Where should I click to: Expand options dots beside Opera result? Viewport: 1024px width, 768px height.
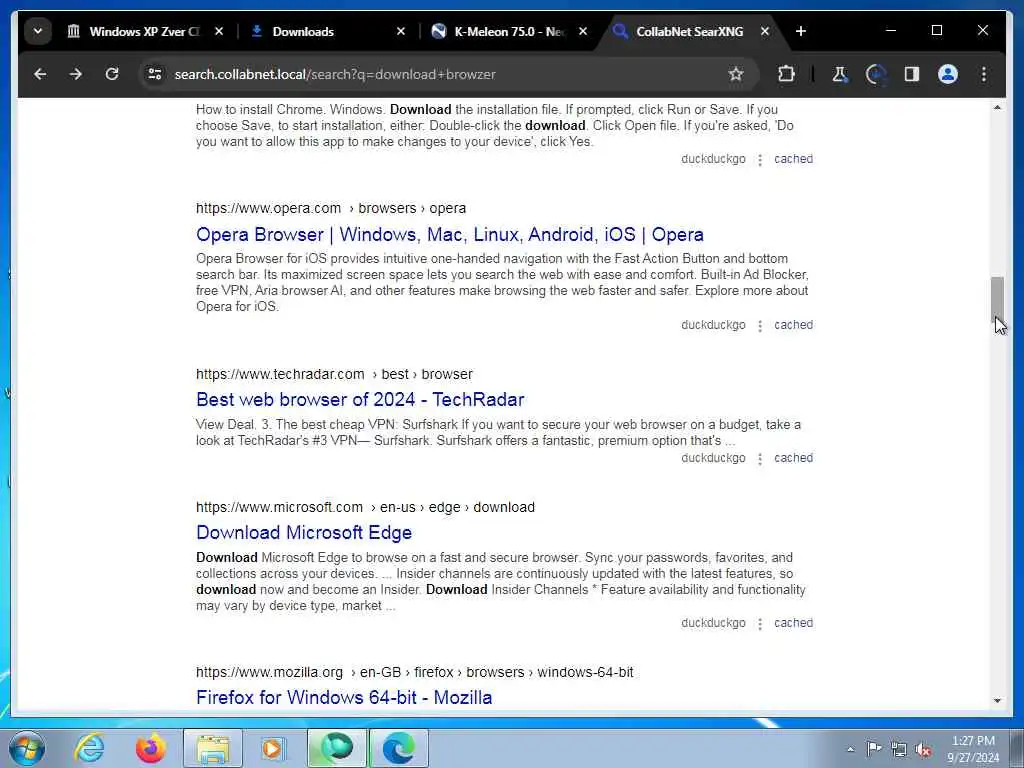pos(760,326)
